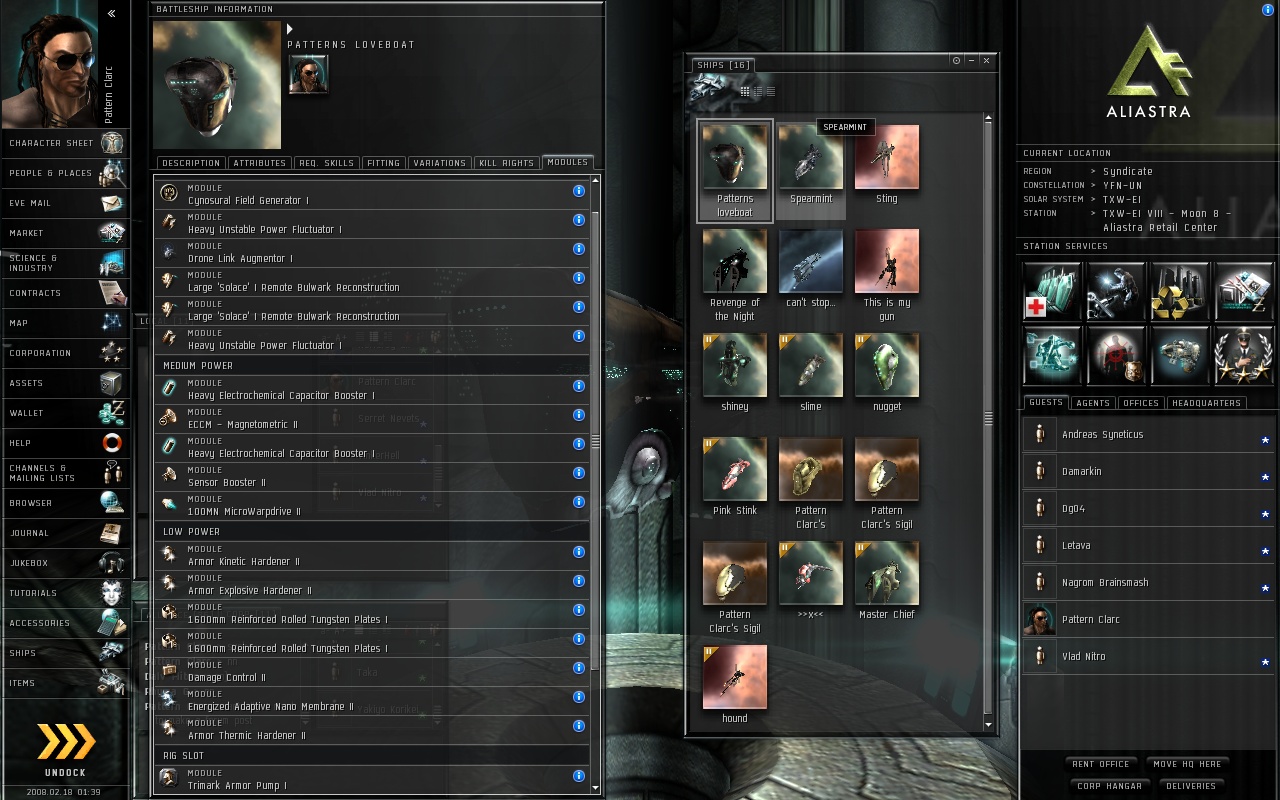Click the Rent Office button
The image size is (1280, 800).
(x=1100, y=764)
